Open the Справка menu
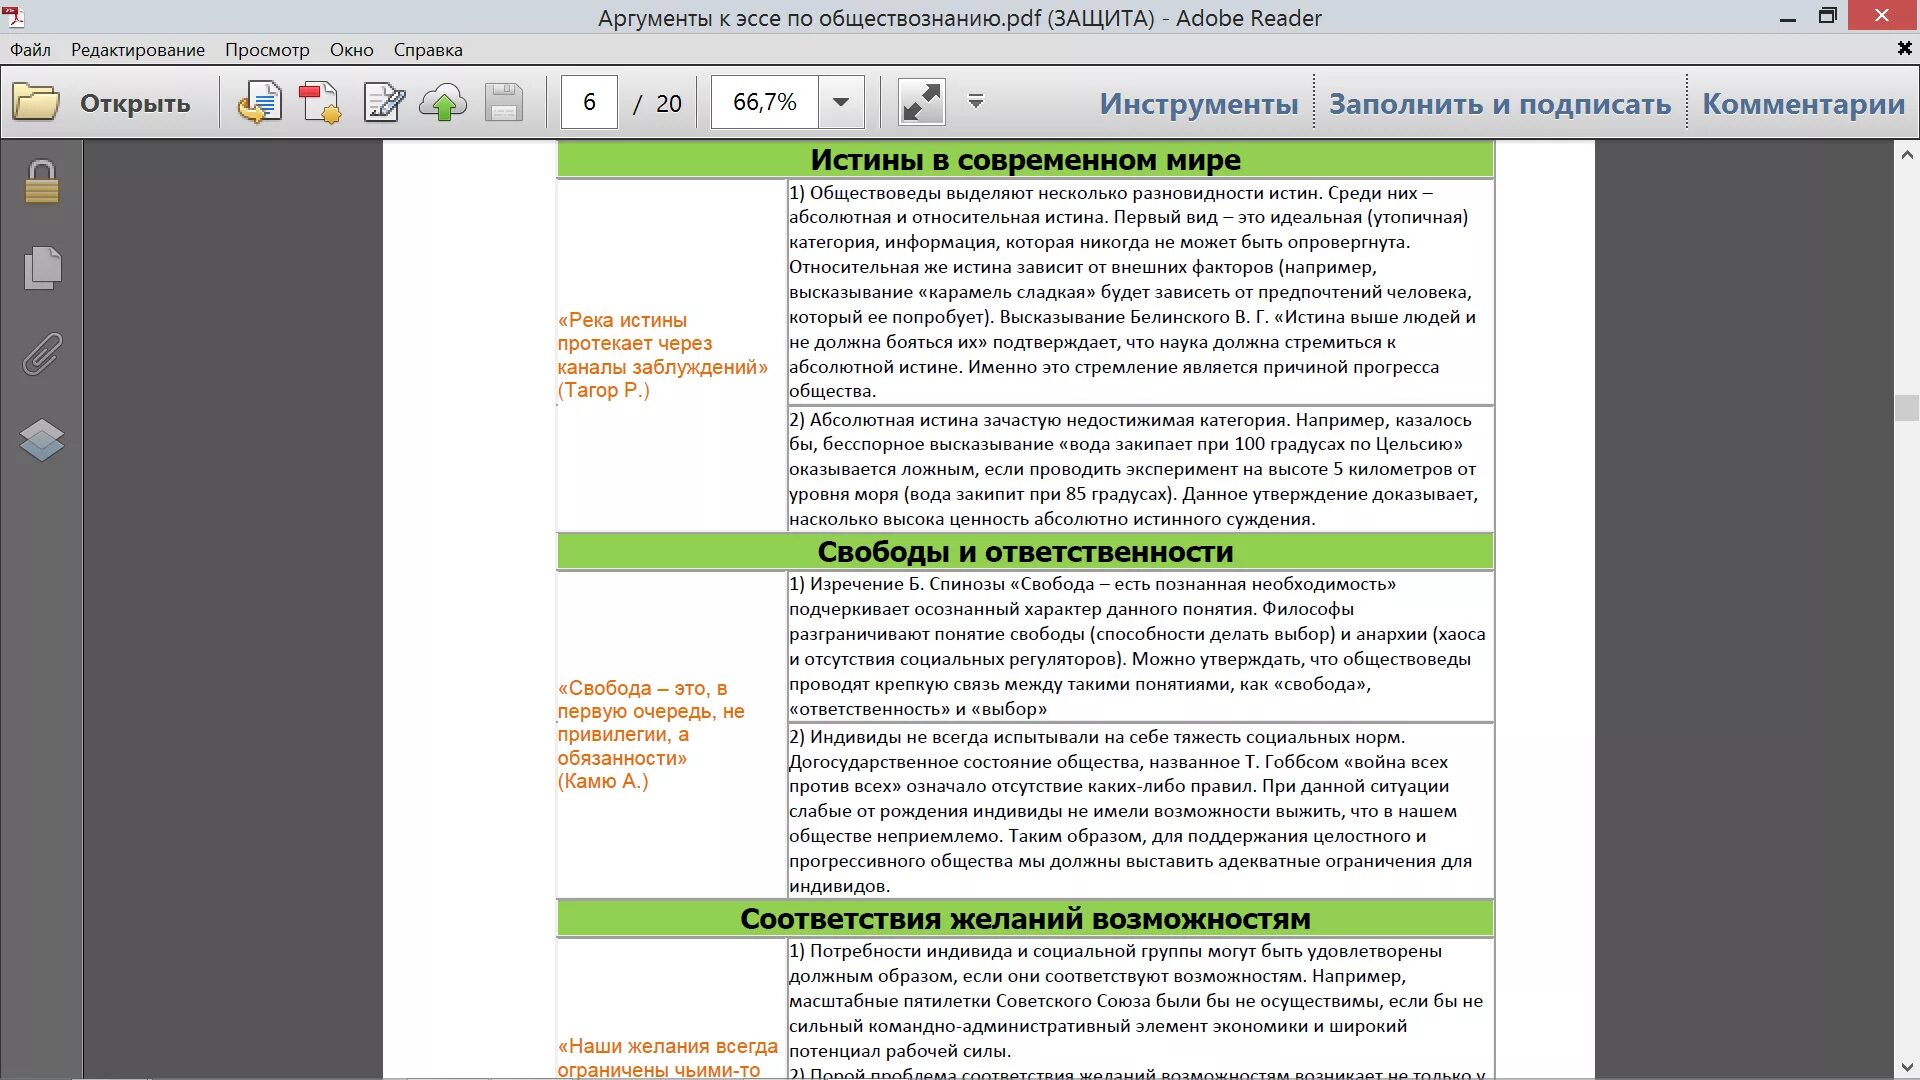Viewport: 1920px width, 1080px height. click(428, 50)
